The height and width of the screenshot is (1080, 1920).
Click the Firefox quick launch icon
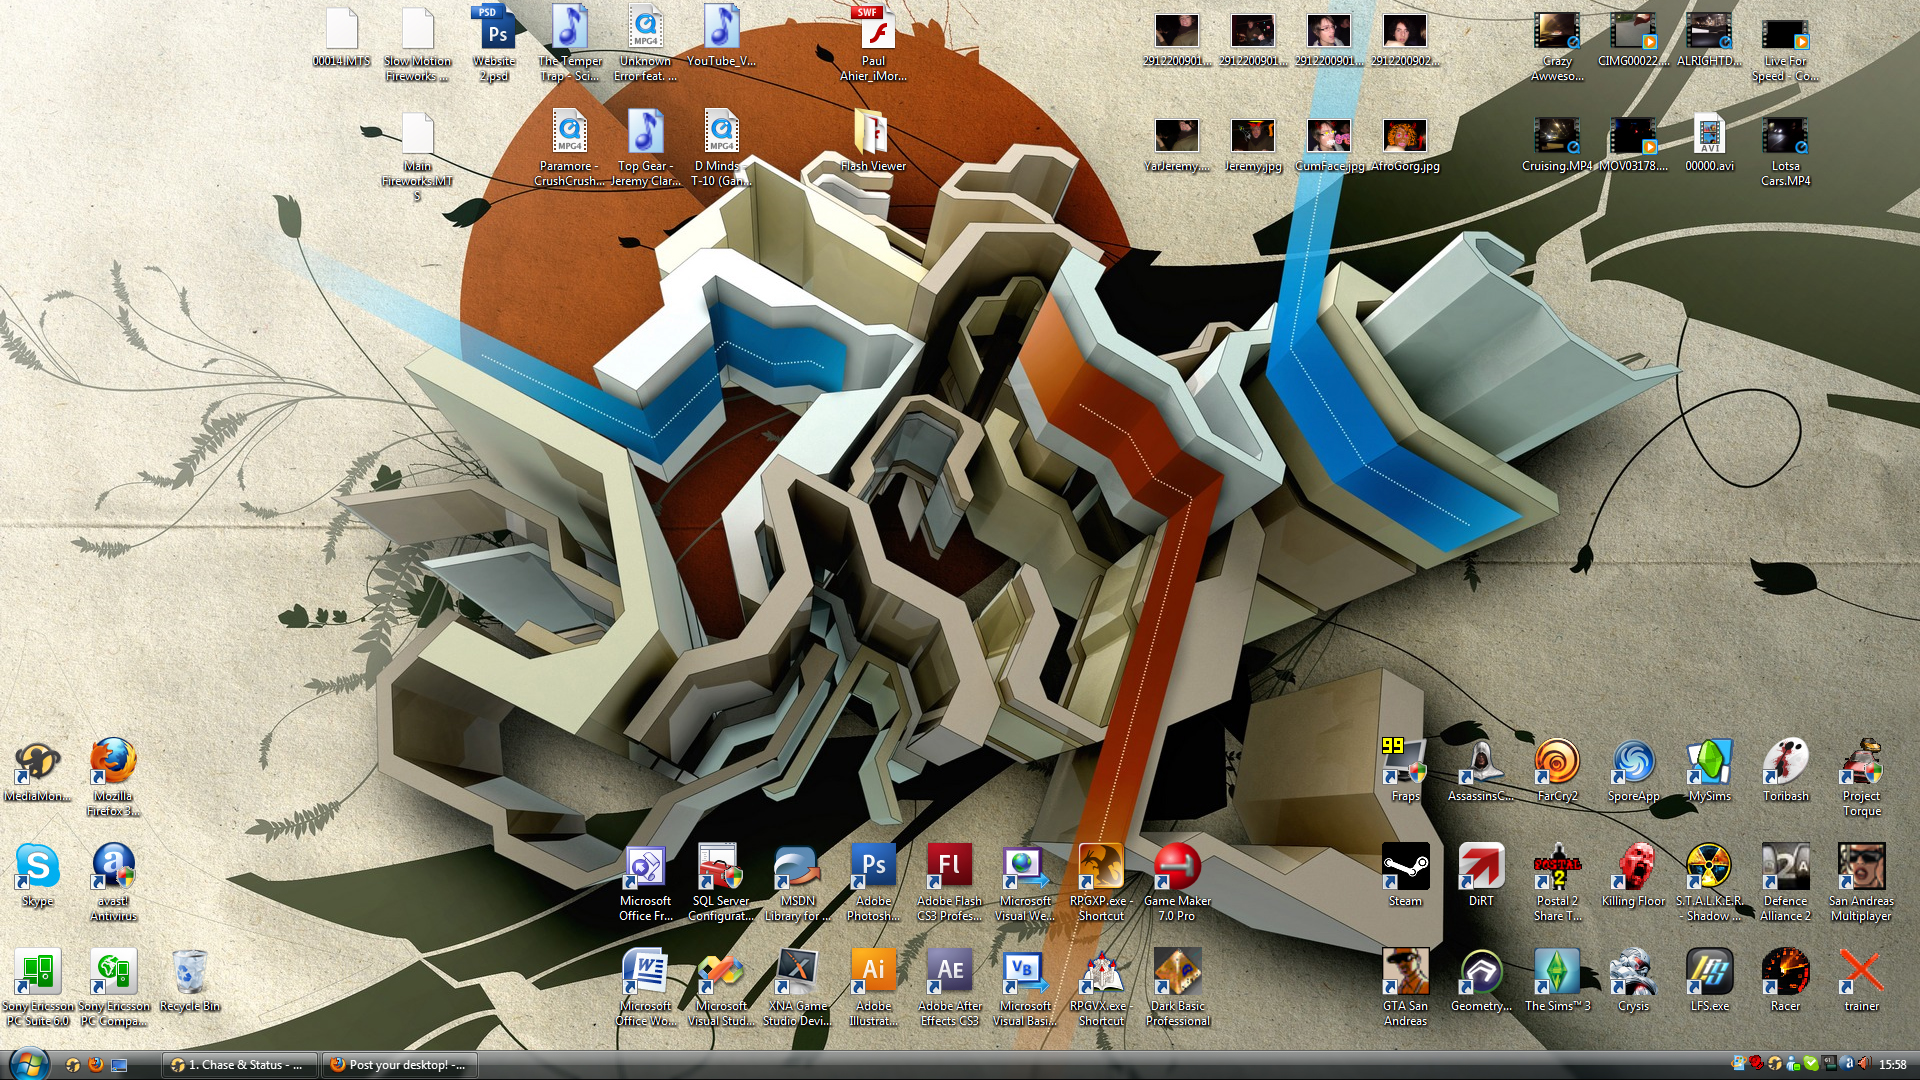96,1065
